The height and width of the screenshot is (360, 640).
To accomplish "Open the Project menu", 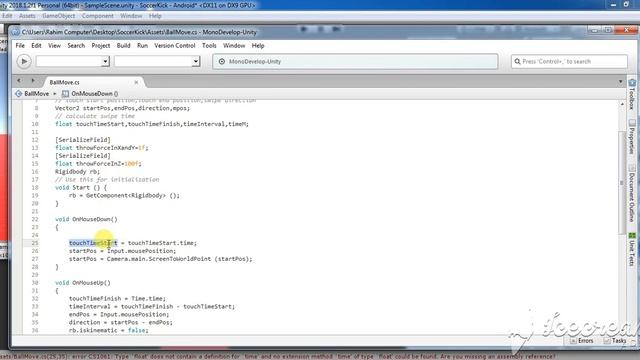I will (x=101, y=46).
